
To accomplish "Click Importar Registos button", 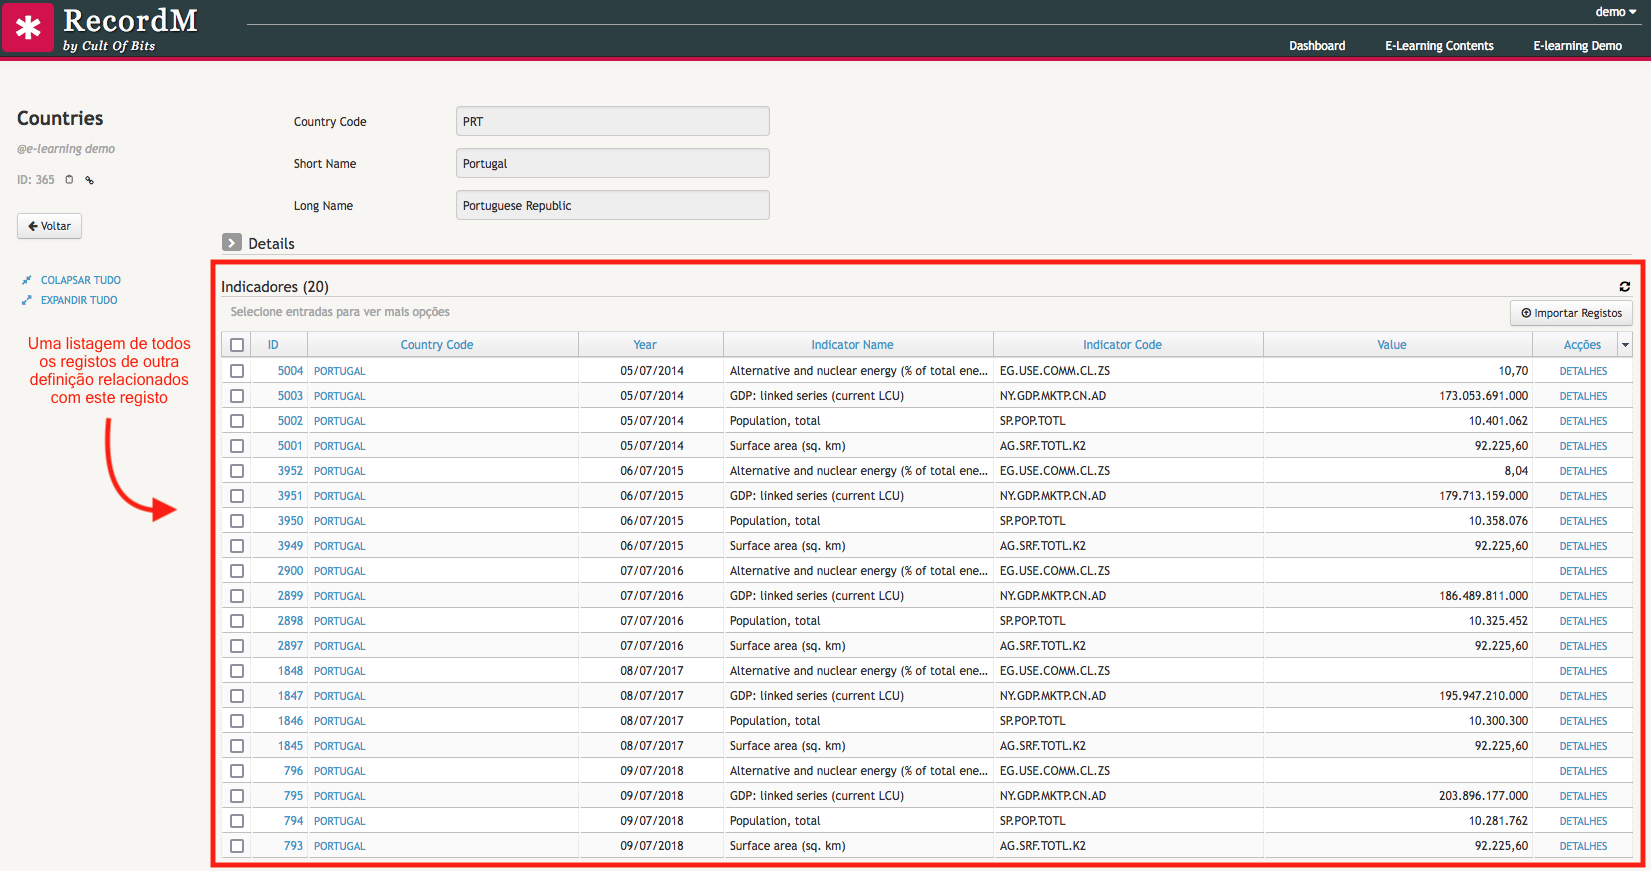I will 1571,313.
